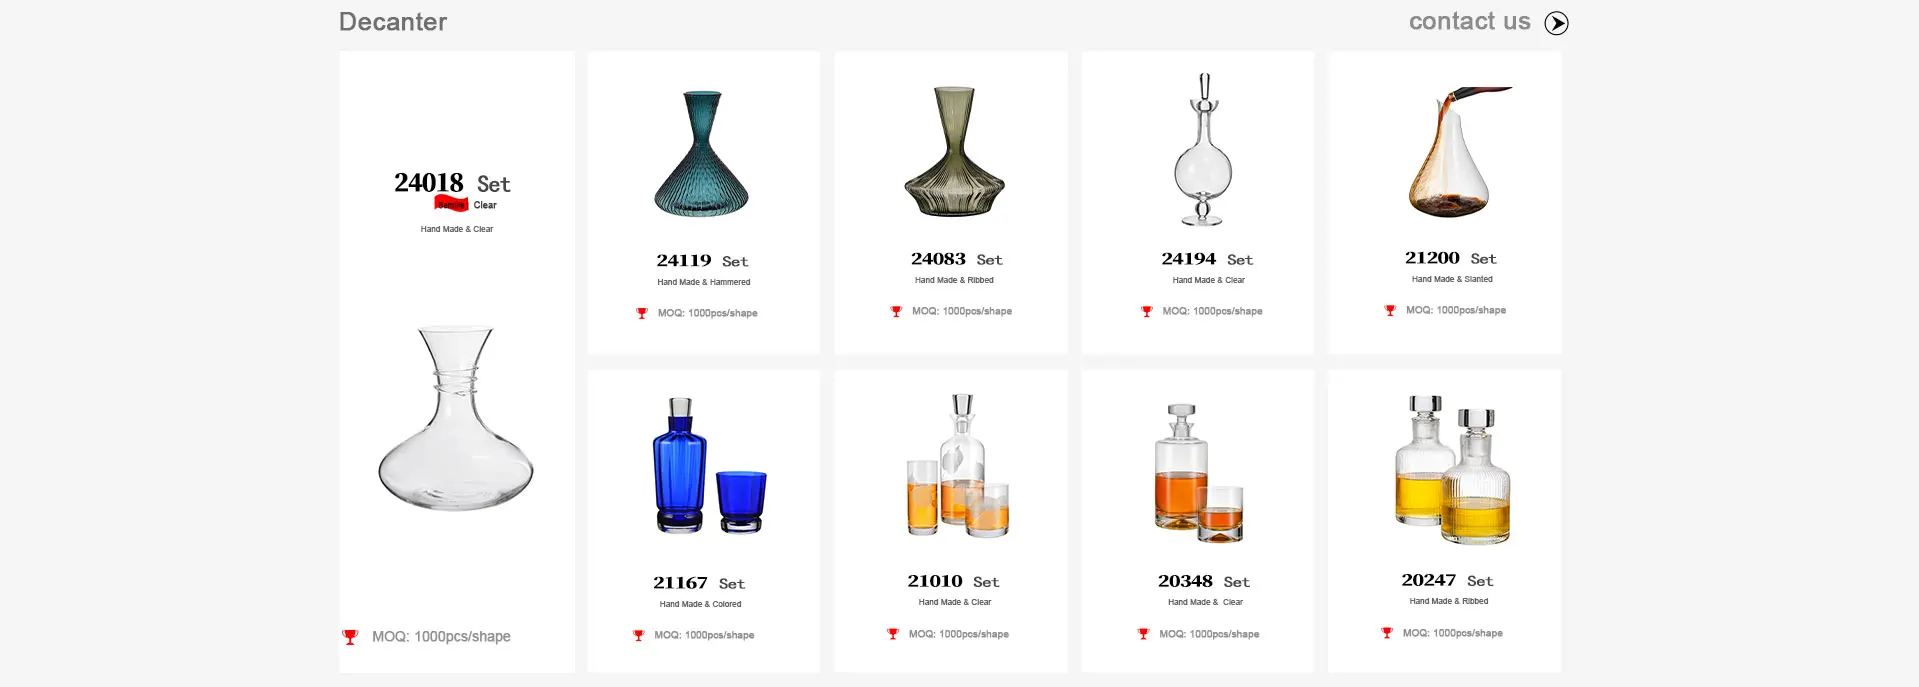This screenshot has height=687, width=1919.
Task: View the 21010 whisky decanter set image
Action: [x=957, y=466]
